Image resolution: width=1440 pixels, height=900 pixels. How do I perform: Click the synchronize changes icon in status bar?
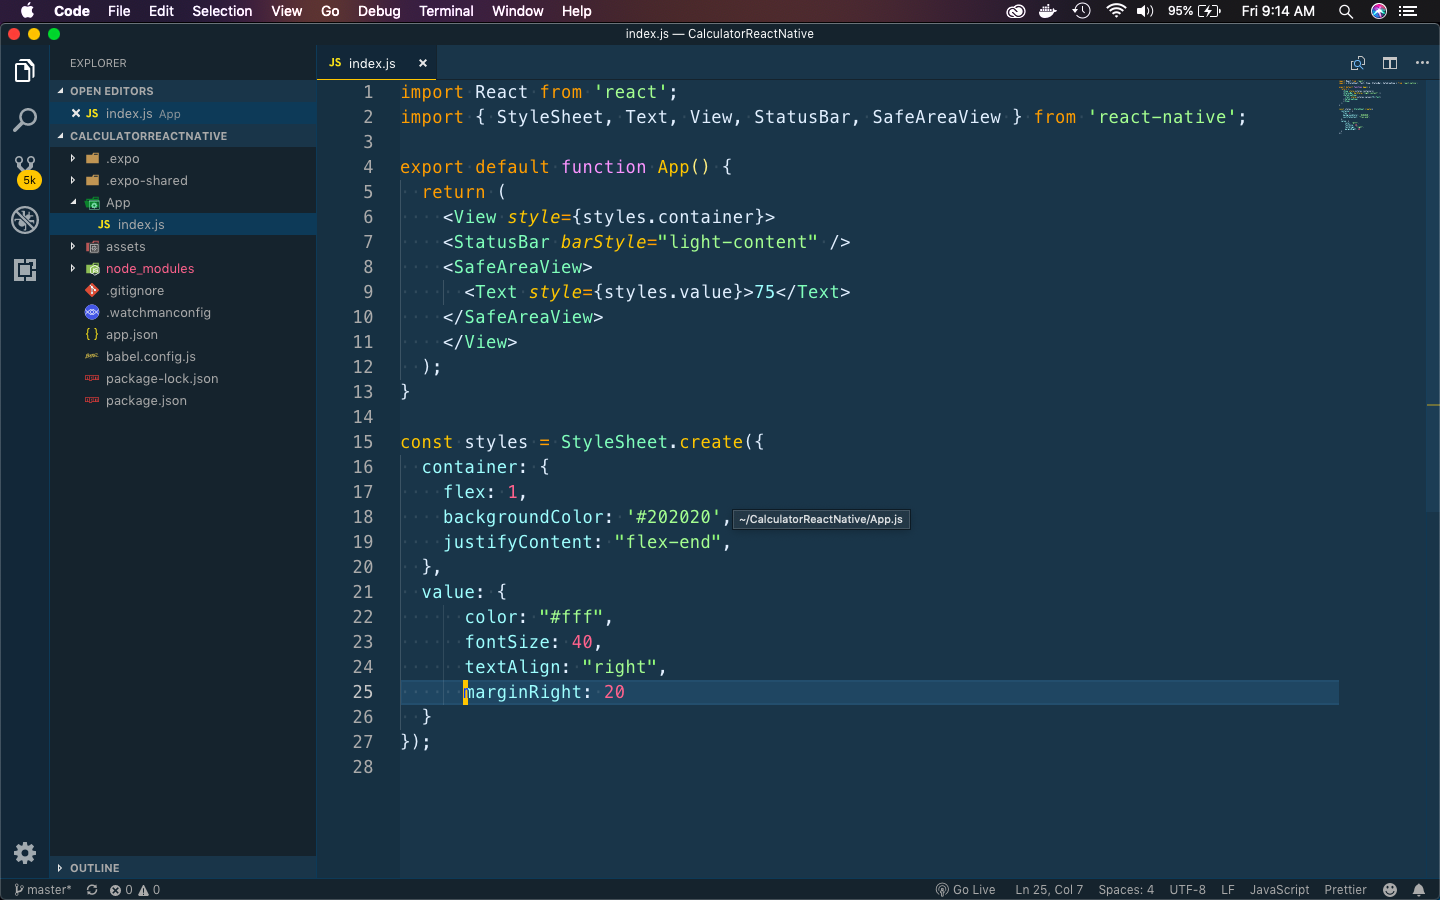tap(92, 890)
